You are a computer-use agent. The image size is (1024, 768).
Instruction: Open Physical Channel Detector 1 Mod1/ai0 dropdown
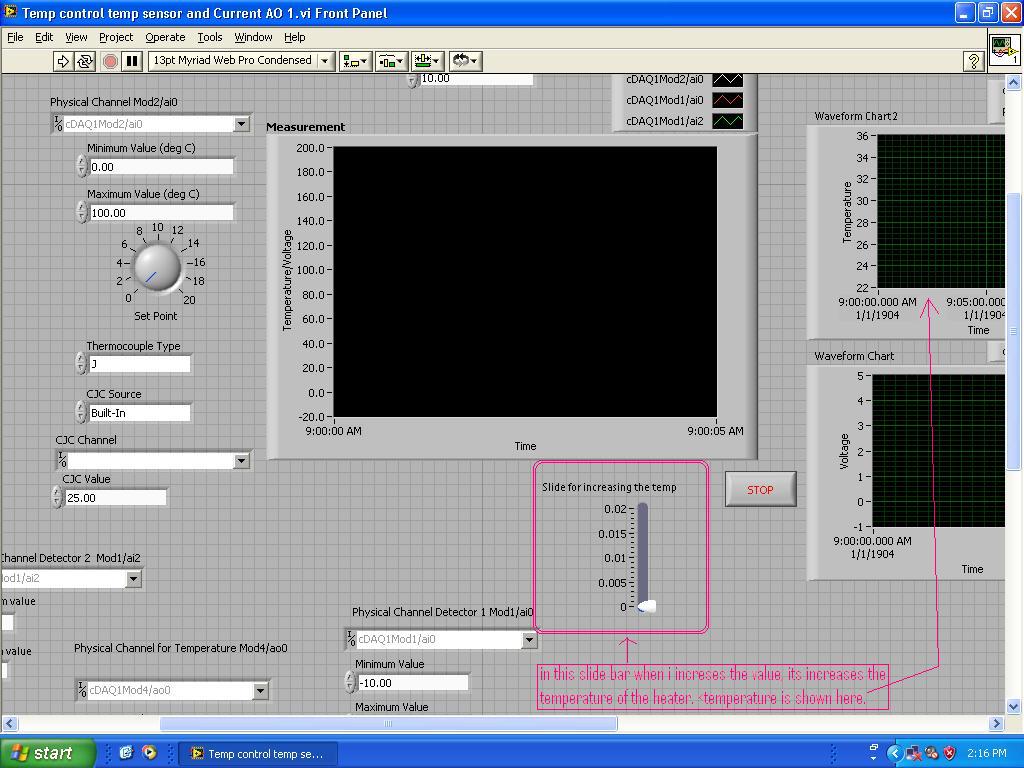coord(529,640)
